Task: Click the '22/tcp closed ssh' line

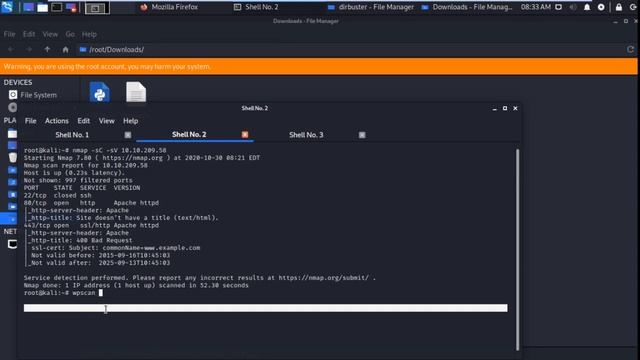Action: pyautogui.click(x=57, y=195)
